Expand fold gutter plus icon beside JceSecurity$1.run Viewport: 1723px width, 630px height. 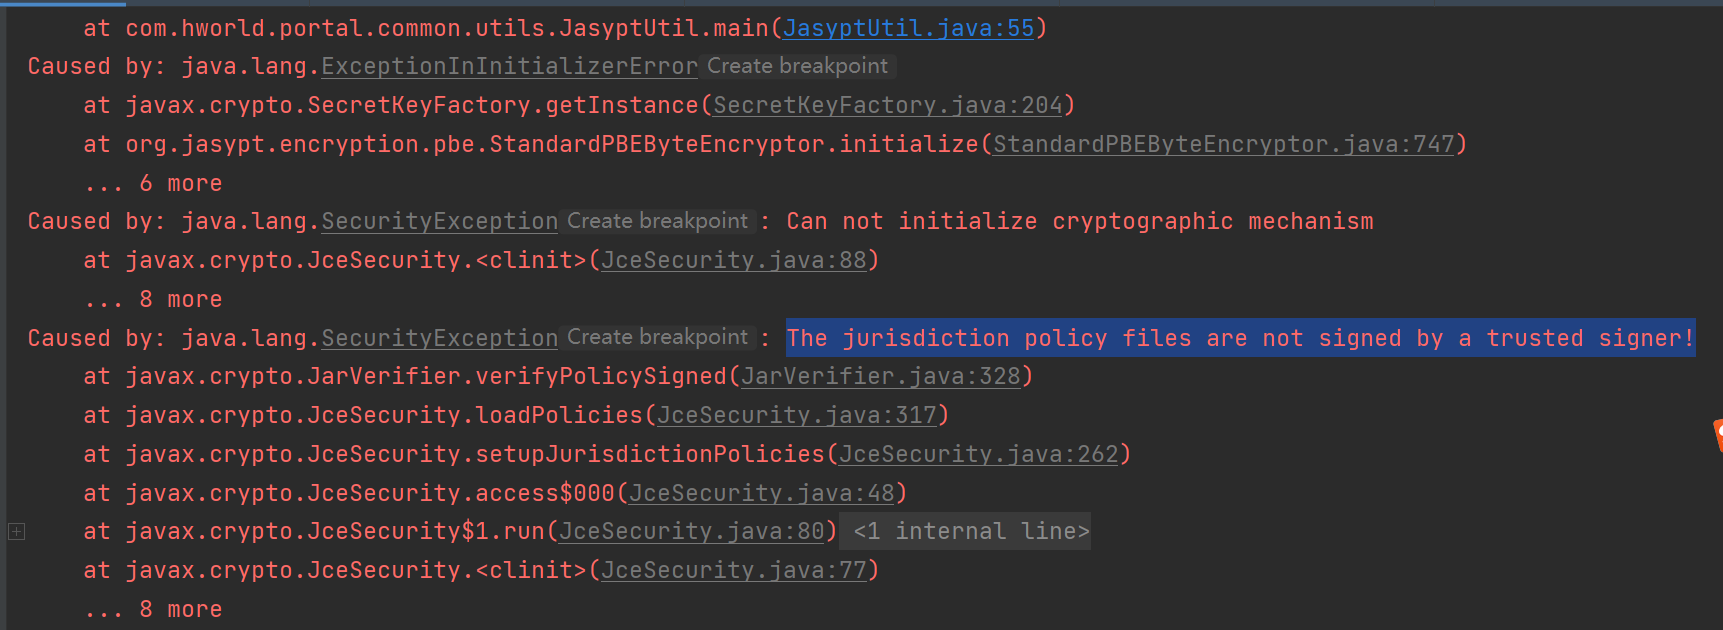(16, 531)
